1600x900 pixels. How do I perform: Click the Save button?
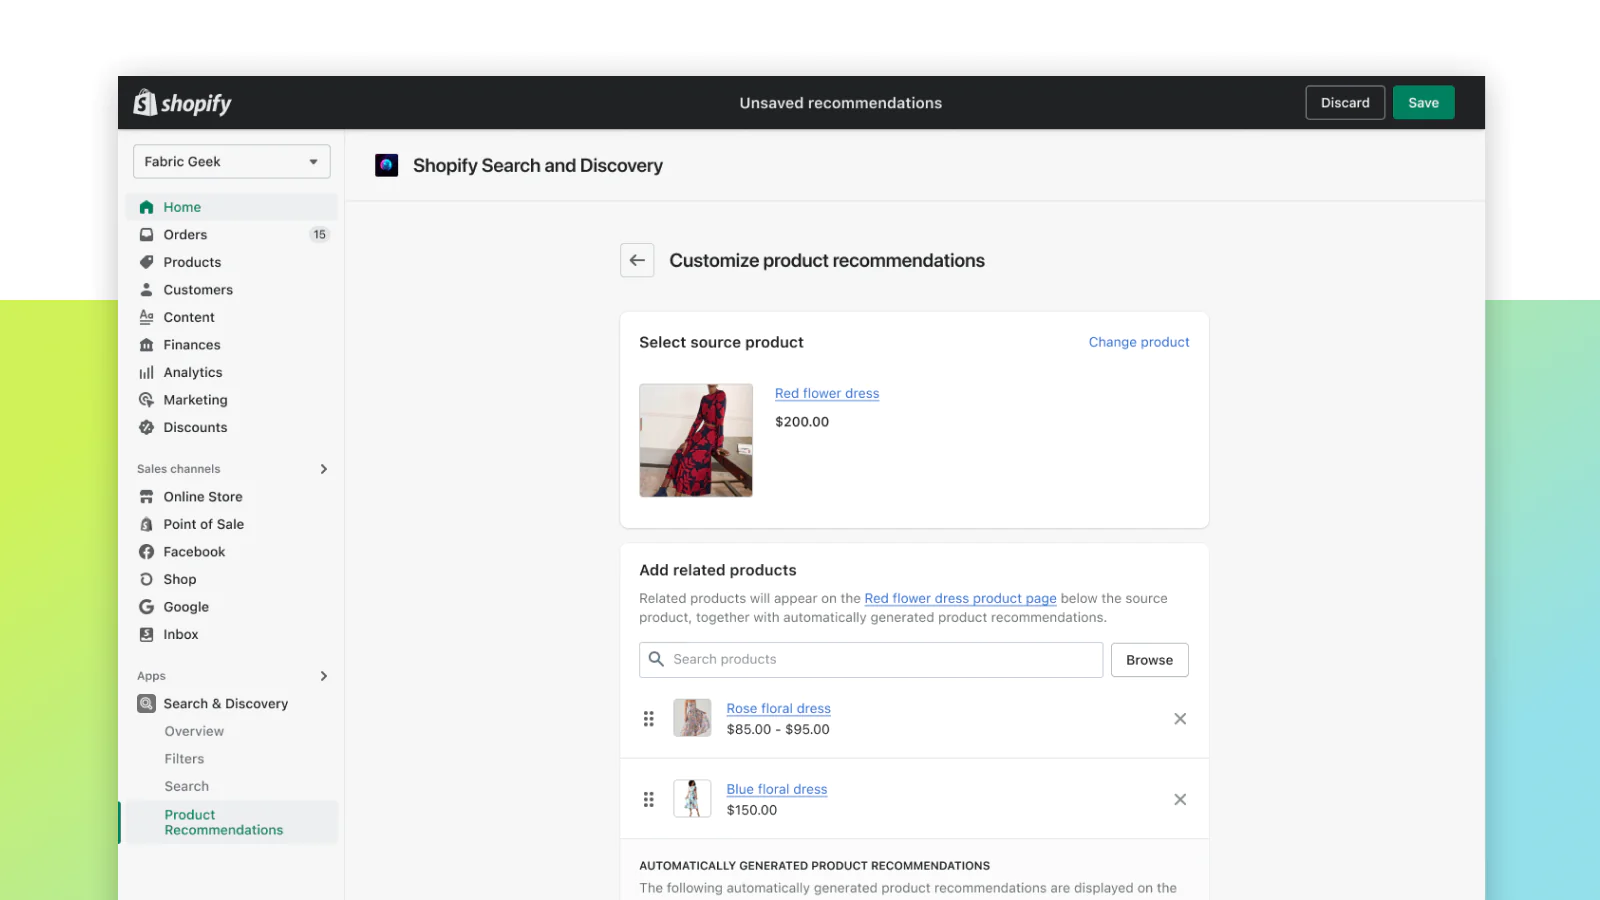[x=1423, y=102]
